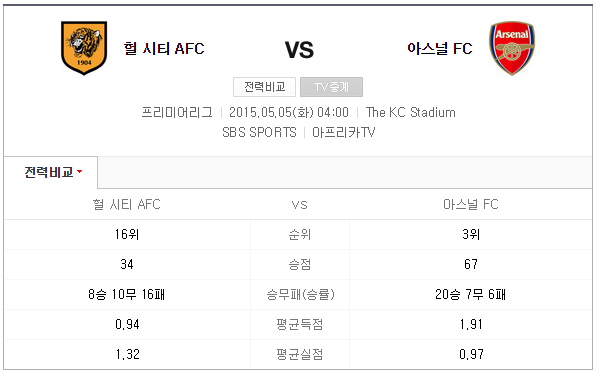598x374 pixels.
Task: Open the 아프리카TV broadcaster link
Action: coord(344,132)
